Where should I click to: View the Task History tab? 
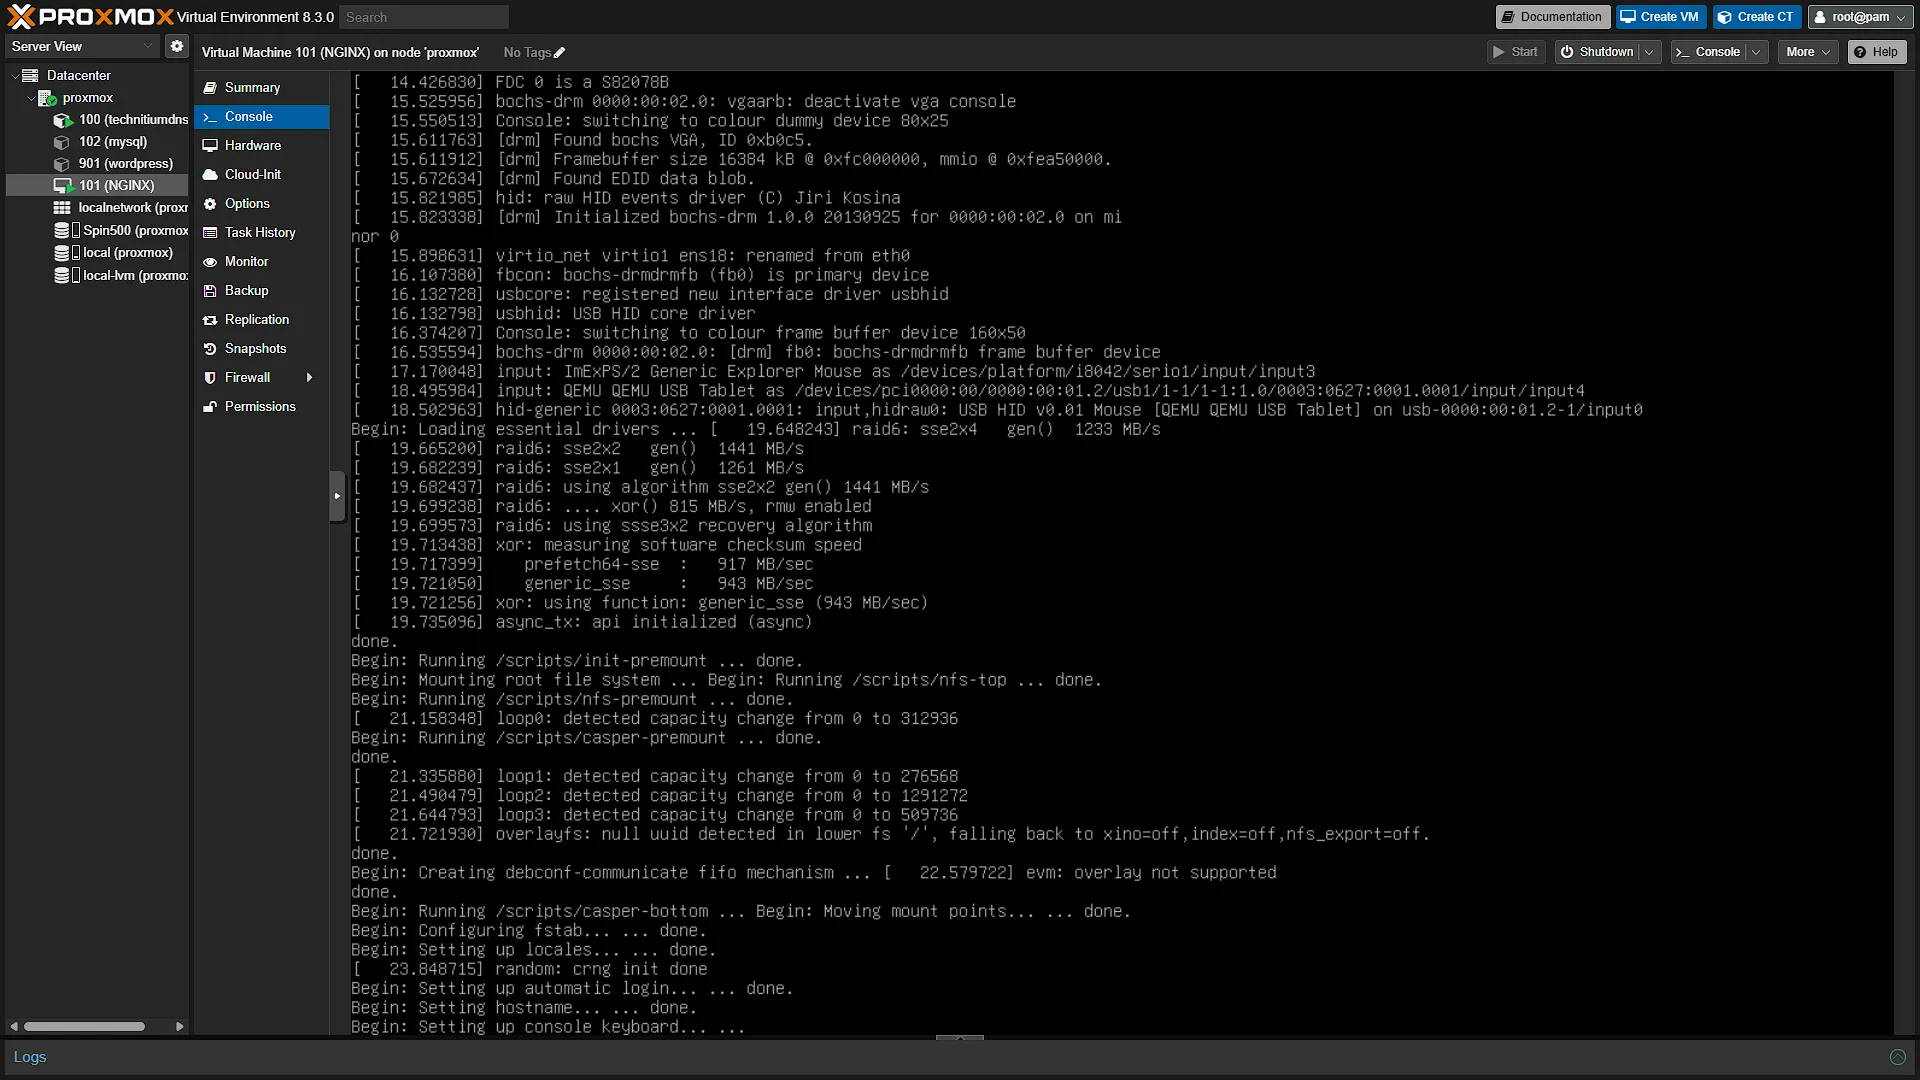(260, 233)
